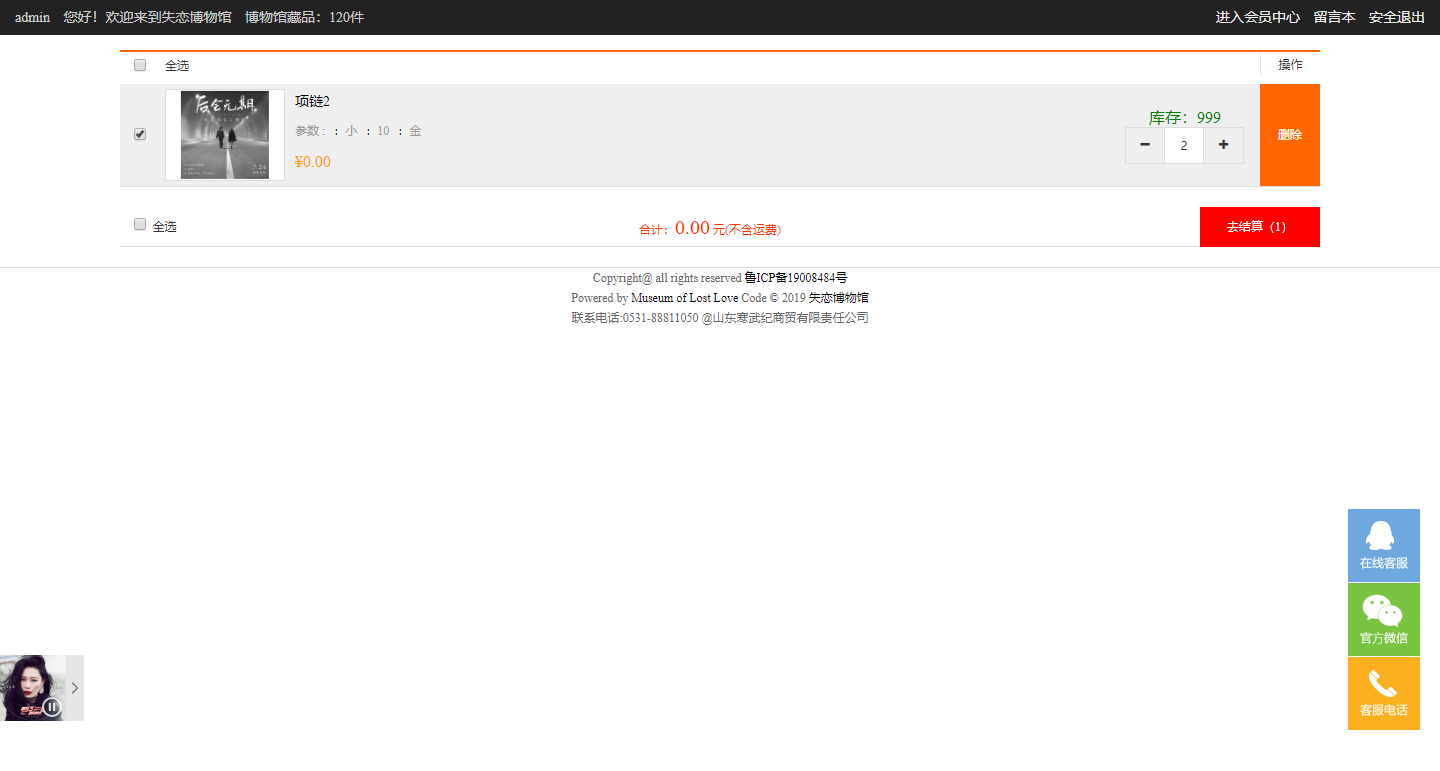The image size is (1440, 771).
Task: Toggle the top 全选 checkbox
Action: pos(140,65)
